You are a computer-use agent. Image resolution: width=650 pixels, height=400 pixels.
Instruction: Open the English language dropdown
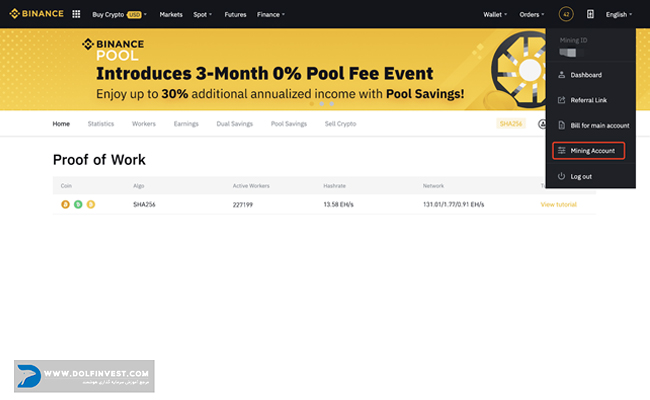[x=619, y=15]
